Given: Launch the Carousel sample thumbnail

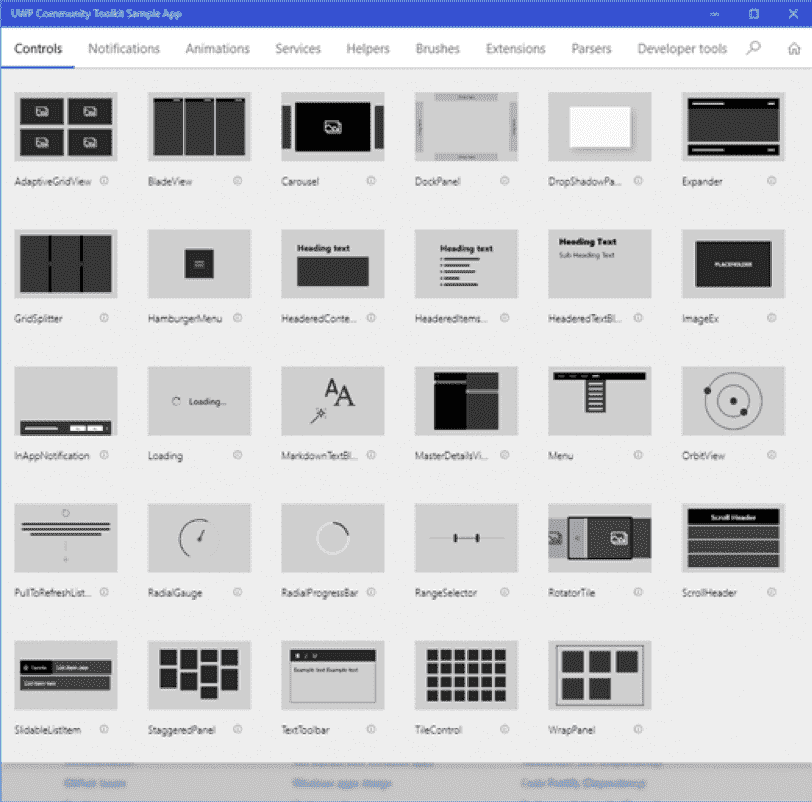Looking at the screenshot, I should (x=333, y=127).
